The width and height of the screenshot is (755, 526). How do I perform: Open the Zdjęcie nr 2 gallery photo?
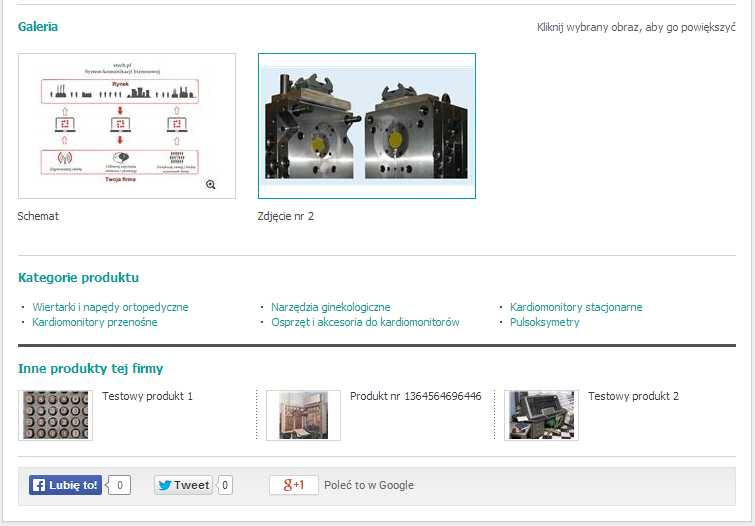click(366, 126)
